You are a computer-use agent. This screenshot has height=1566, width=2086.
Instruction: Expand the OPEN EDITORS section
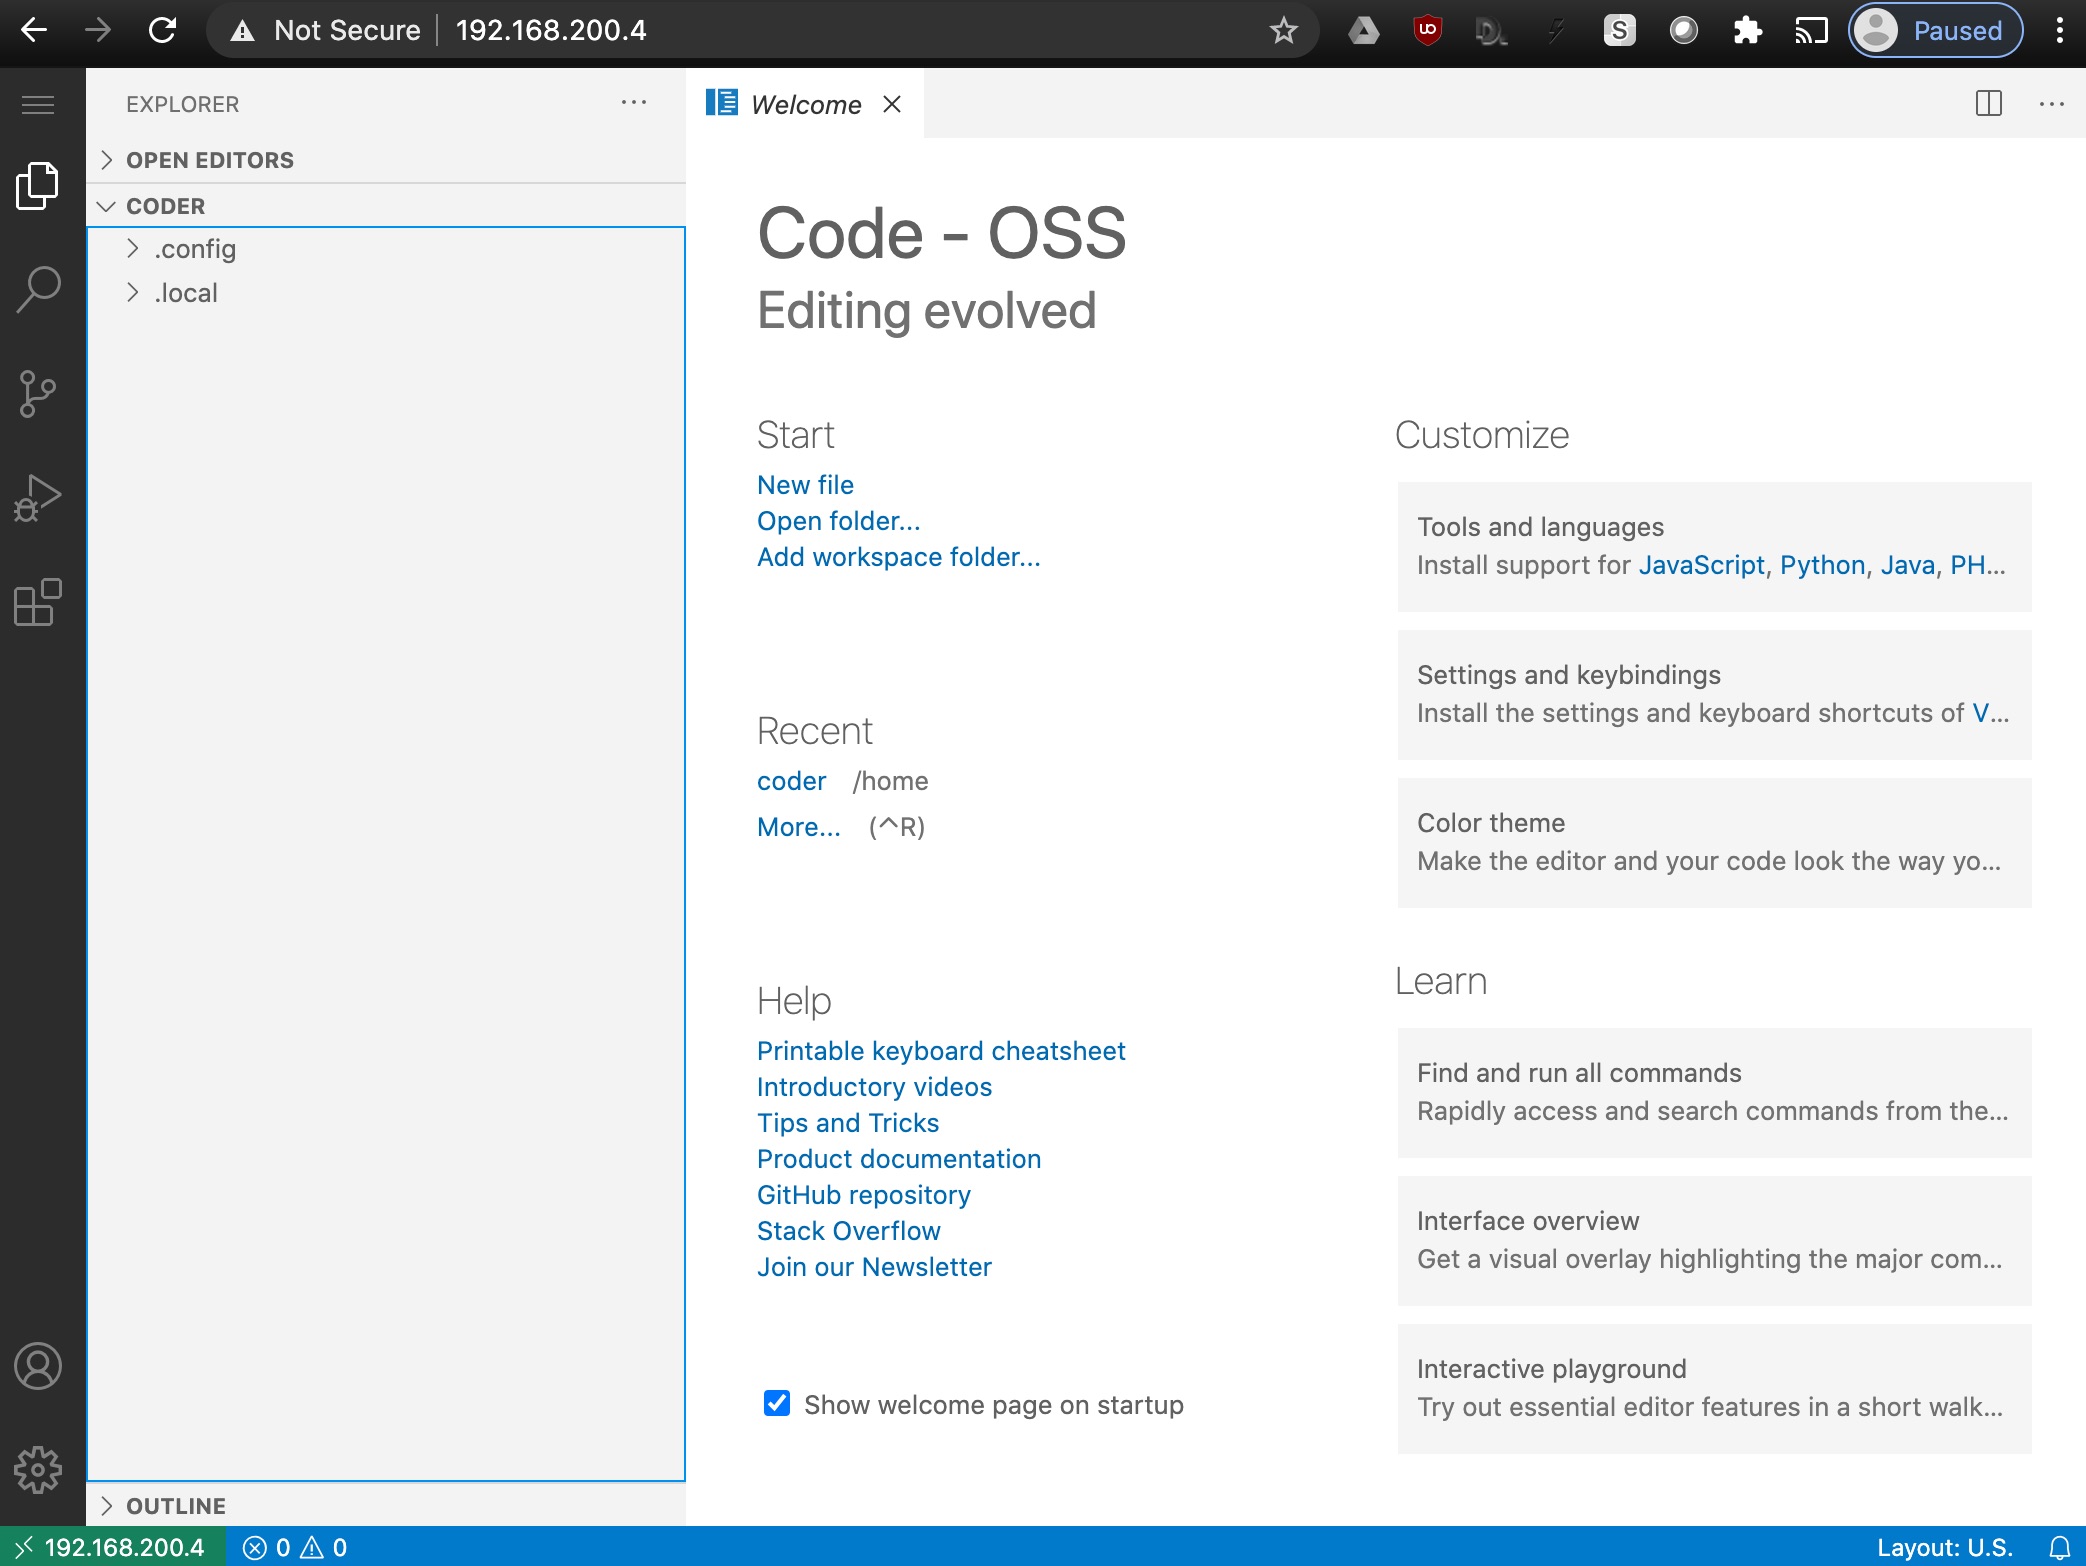pyautogui.click(x=386, y=160)
